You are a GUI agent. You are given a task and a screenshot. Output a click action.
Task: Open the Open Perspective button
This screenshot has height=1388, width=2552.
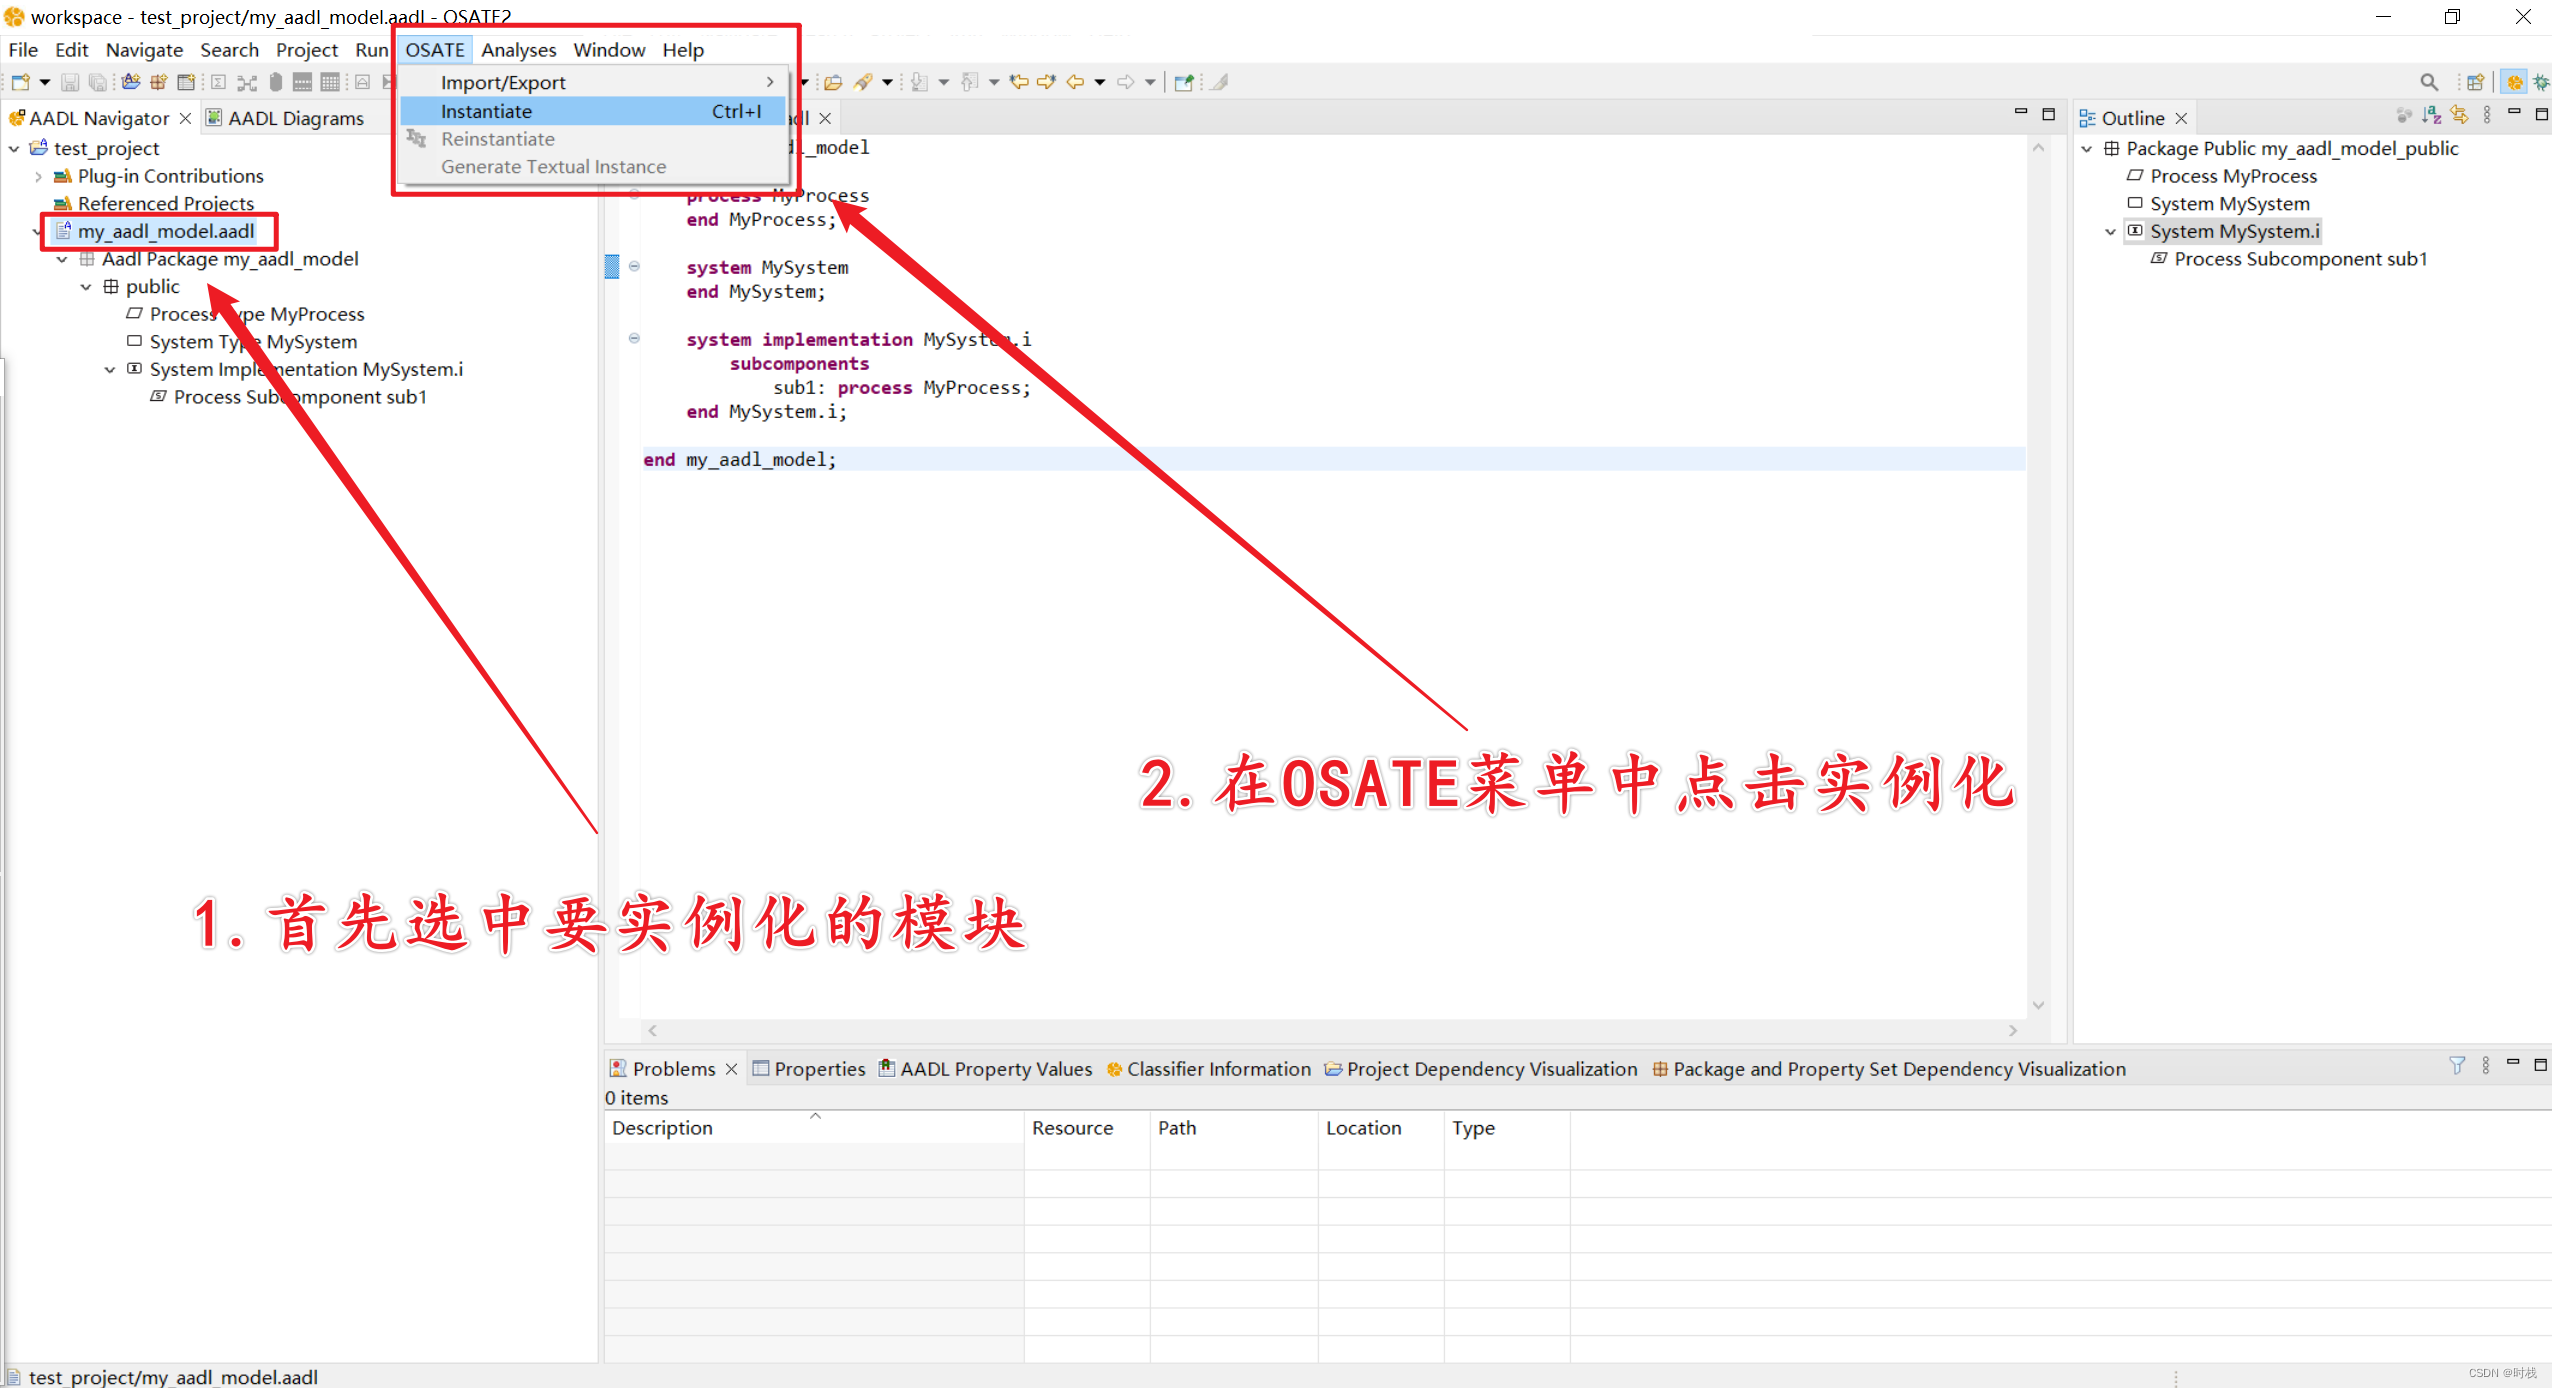click(x=2475, y=82)
